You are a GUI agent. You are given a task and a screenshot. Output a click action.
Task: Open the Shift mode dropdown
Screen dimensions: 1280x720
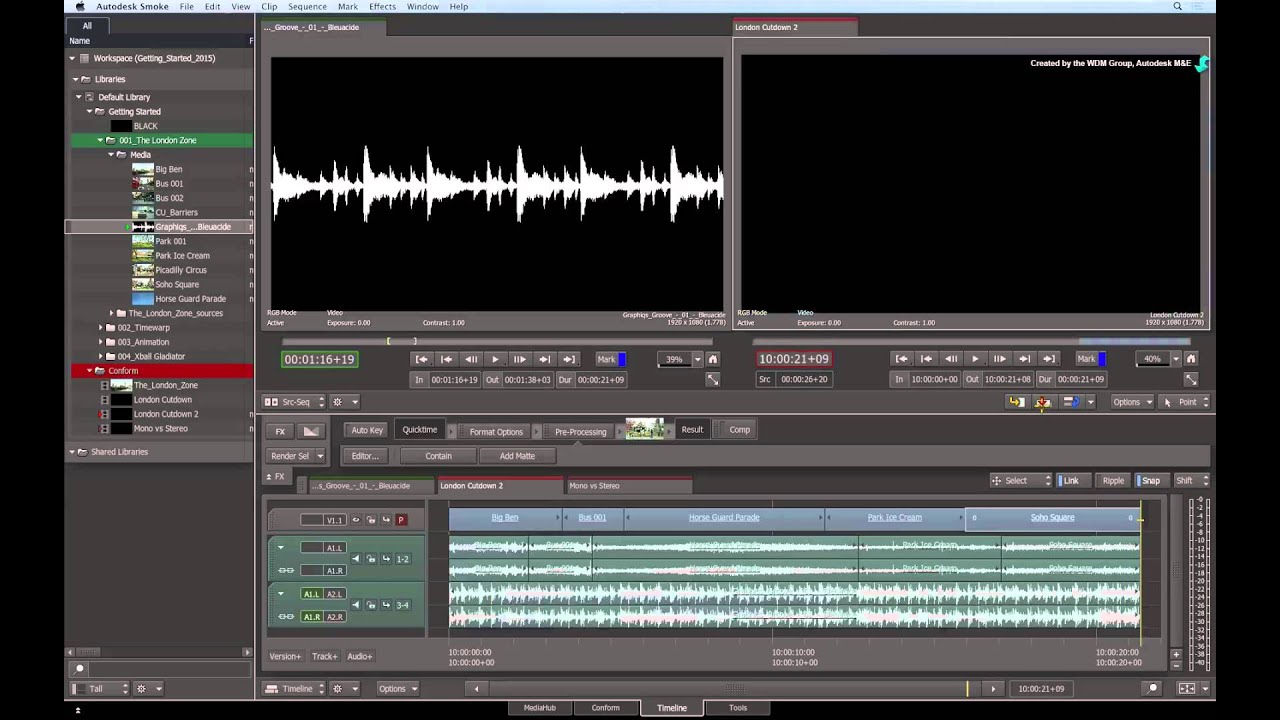click(x=1190, y=481)
